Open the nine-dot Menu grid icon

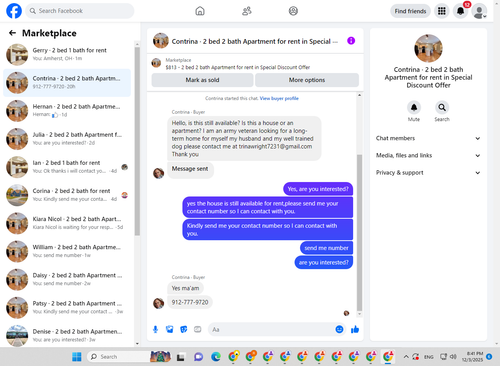(442, 11)
